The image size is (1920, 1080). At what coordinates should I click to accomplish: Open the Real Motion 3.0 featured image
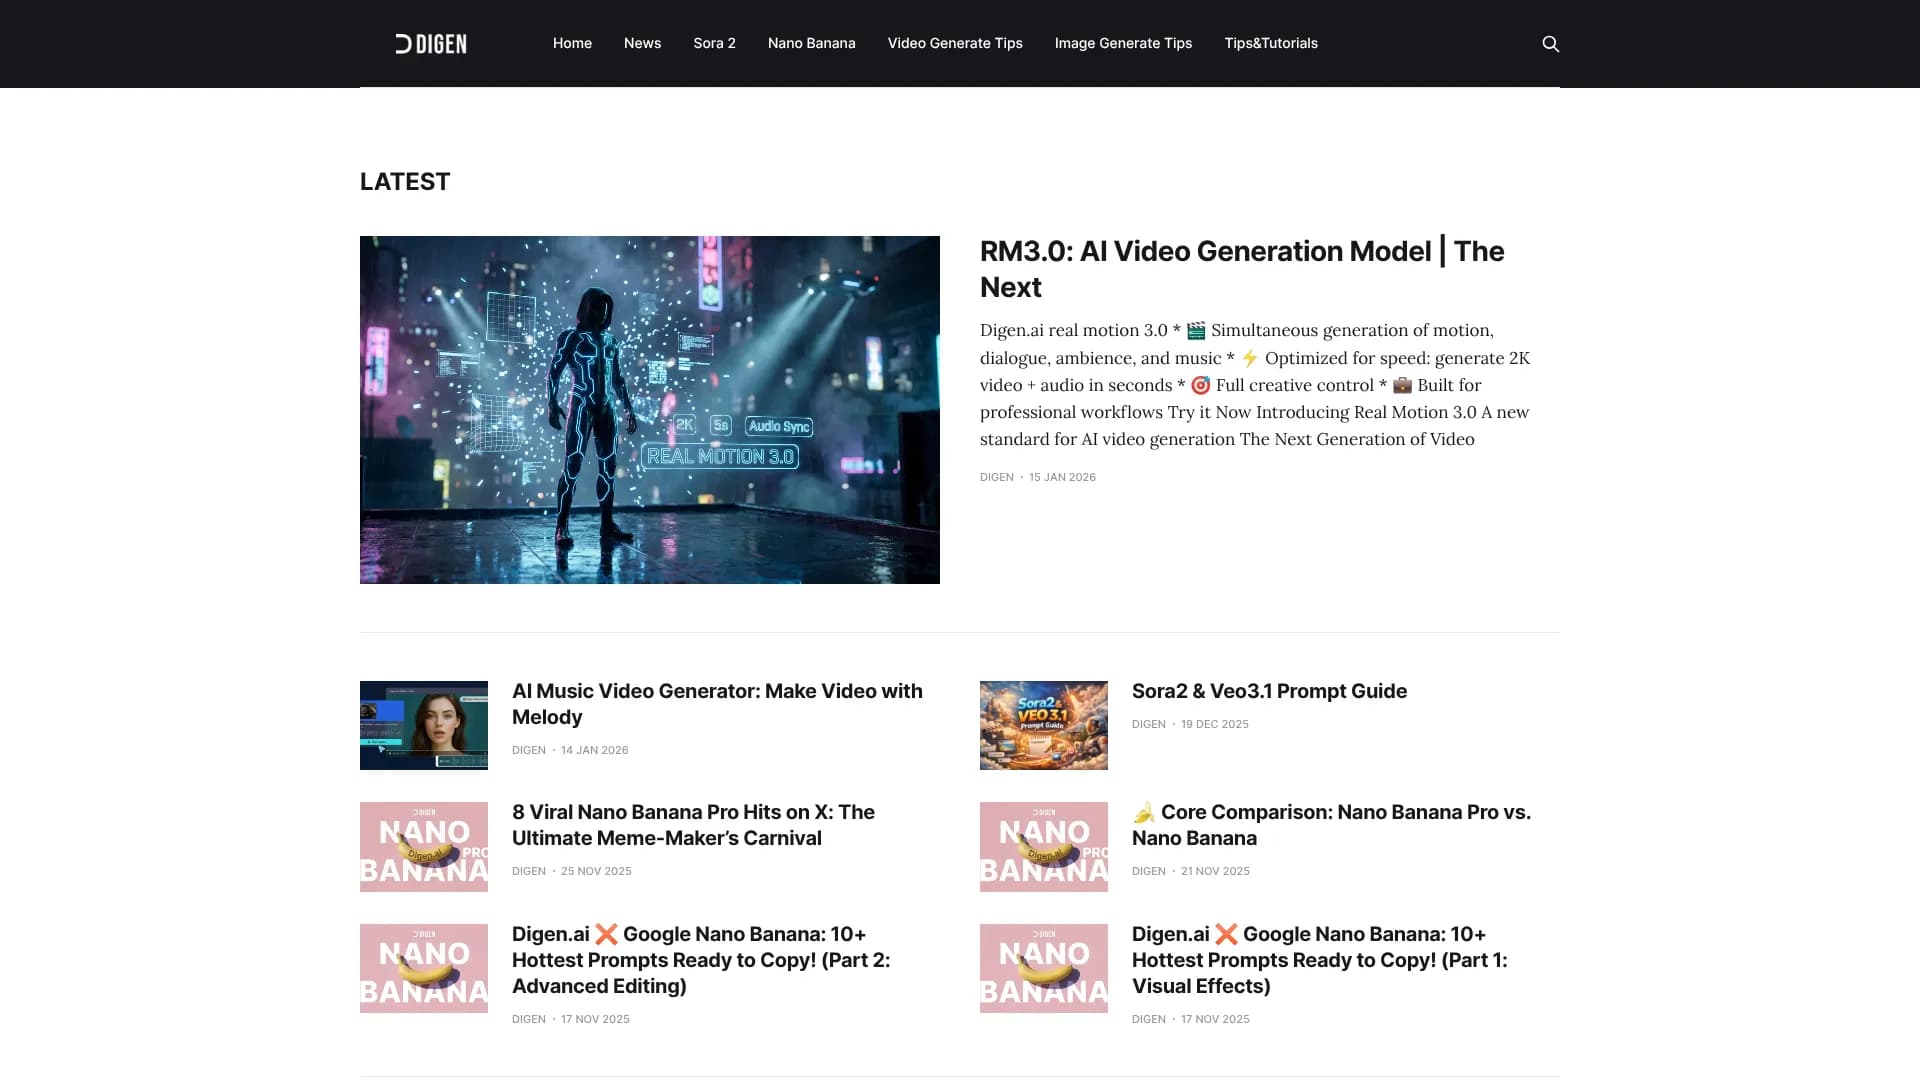coord(650,410)
